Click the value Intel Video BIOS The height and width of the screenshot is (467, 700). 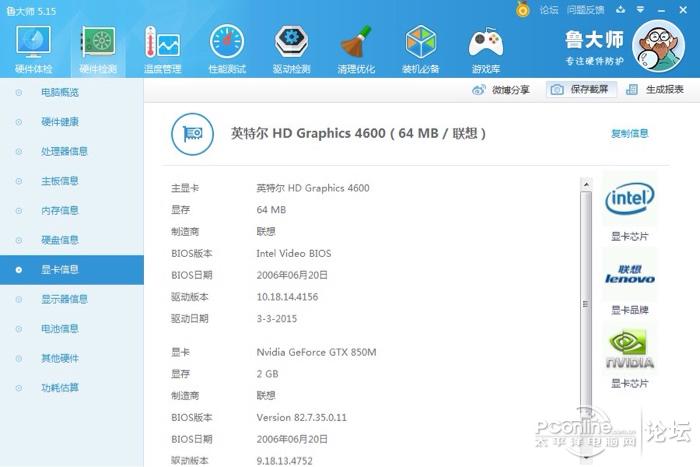coord(294,254)
